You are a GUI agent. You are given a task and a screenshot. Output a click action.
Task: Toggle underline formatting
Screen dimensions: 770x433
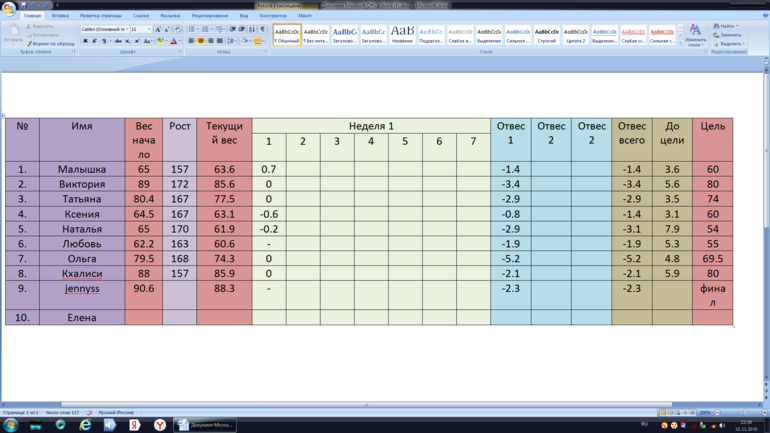106,41
